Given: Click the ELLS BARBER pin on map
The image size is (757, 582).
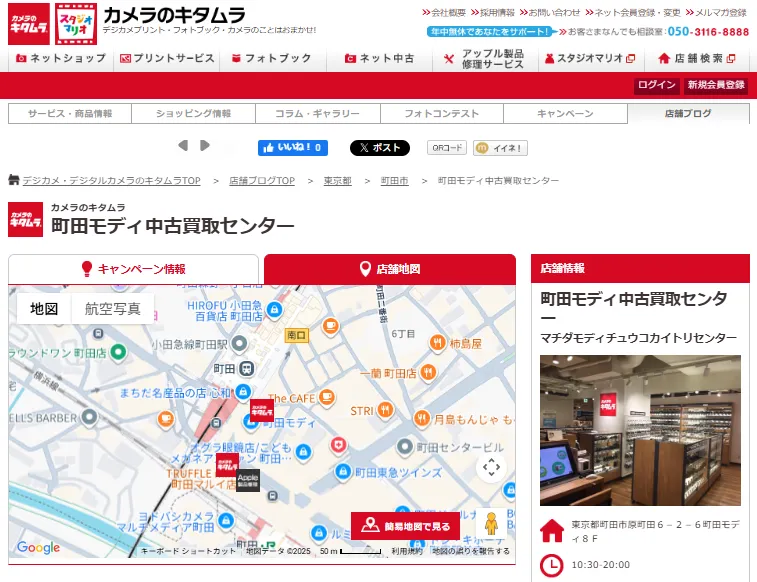Looking at the screenshot, I should pos(89,417).
